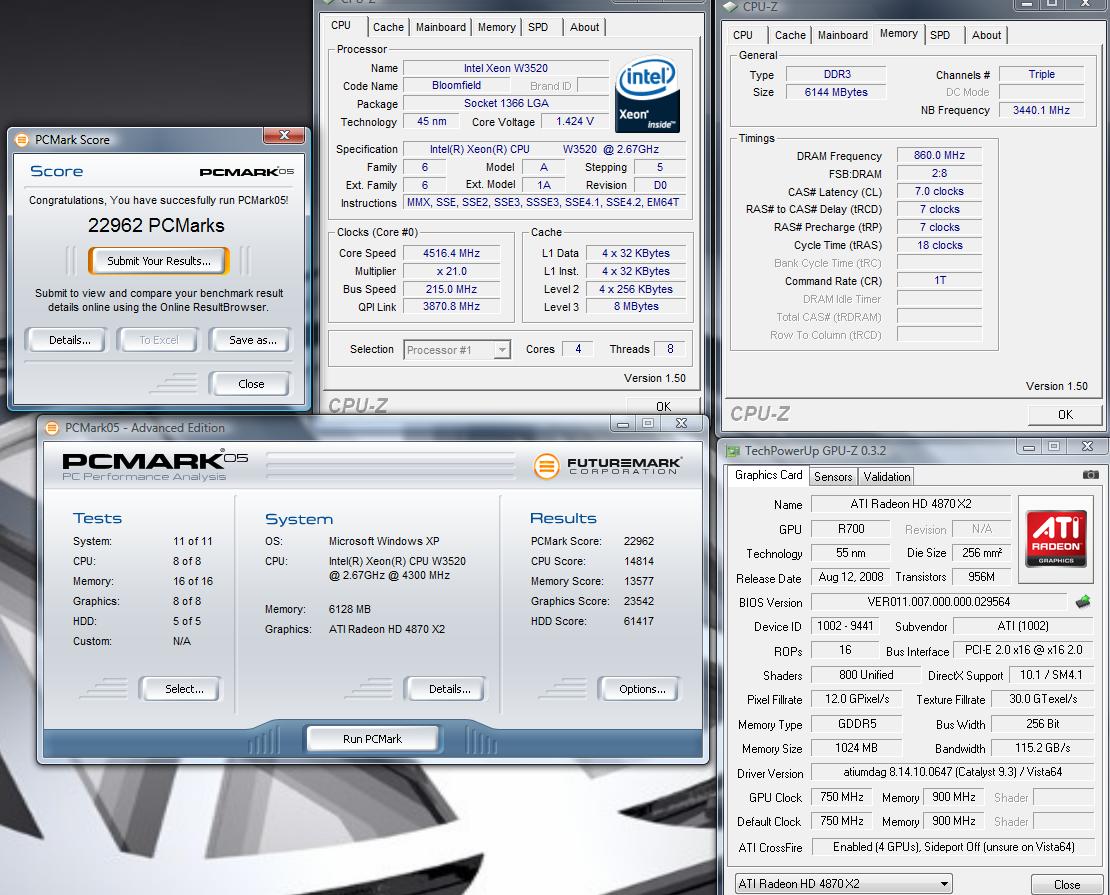Select CPU tab in right CPU-Z window
The height and width of the screenshot is (895, 1110).
click(743, 35)
